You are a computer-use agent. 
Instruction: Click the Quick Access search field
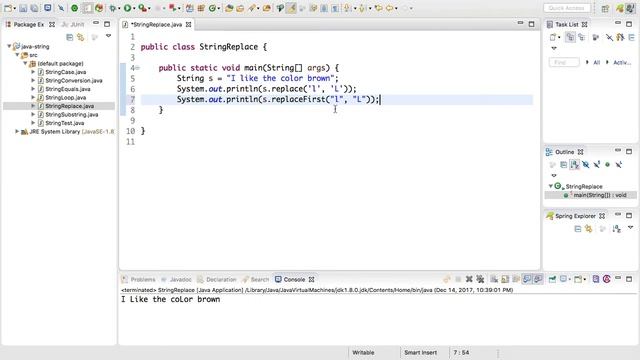(567, 8)
